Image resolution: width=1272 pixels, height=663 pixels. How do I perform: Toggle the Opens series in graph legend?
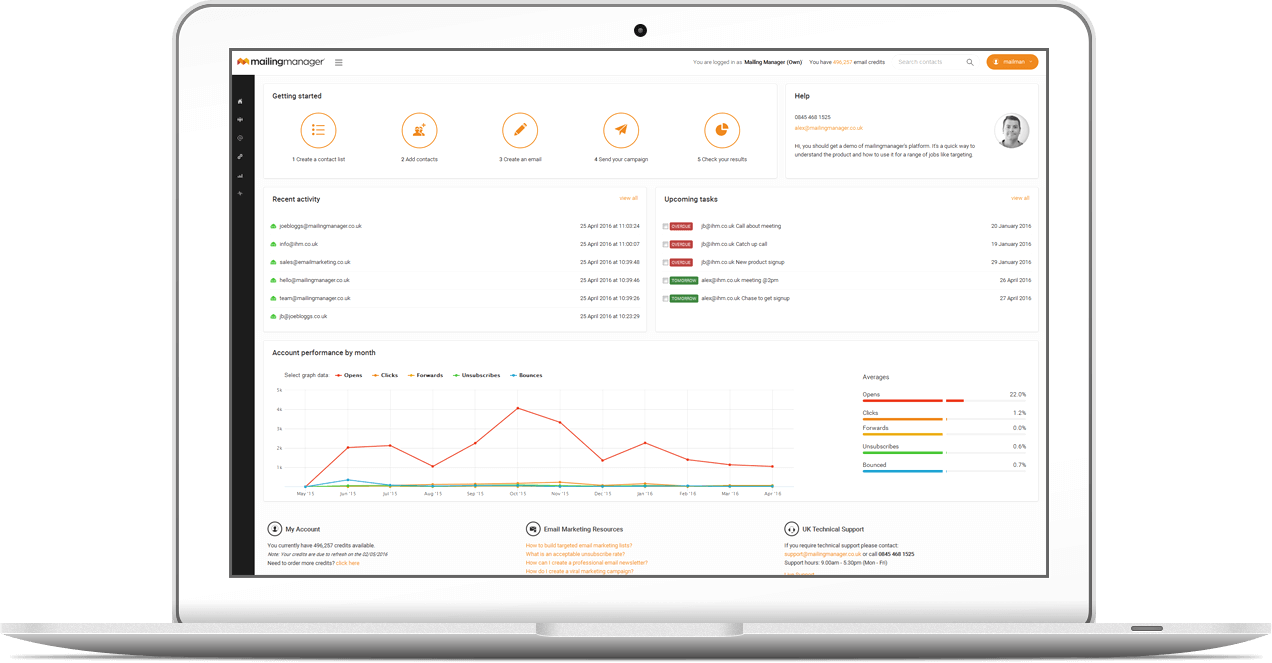[x=349, y=375]
